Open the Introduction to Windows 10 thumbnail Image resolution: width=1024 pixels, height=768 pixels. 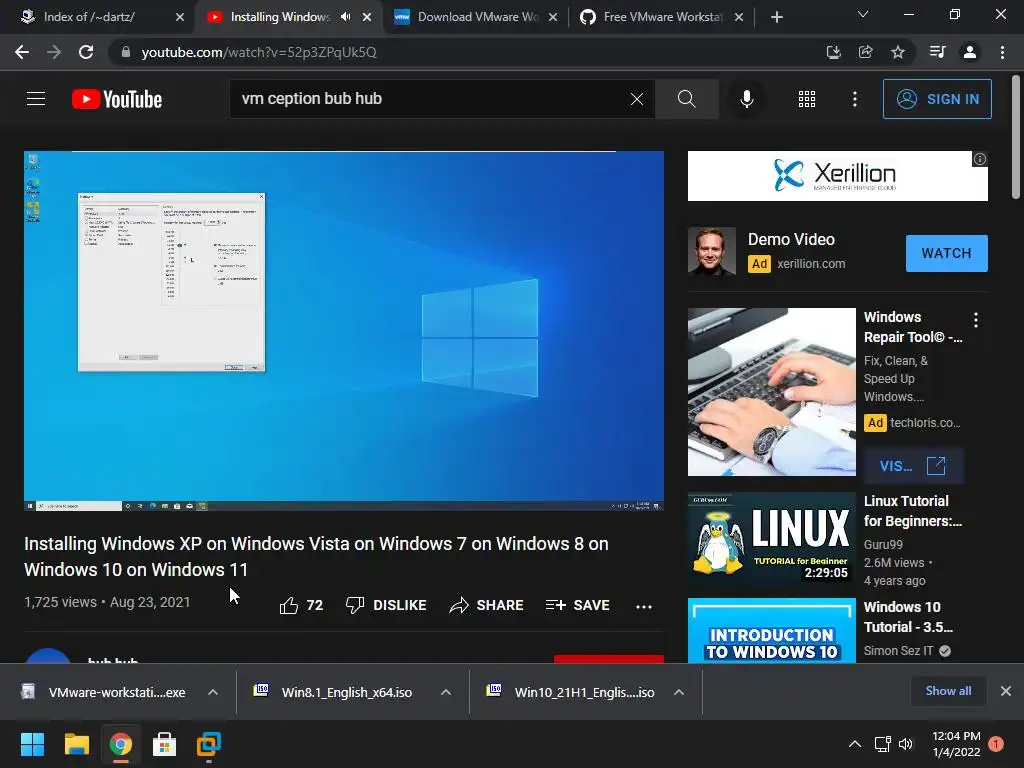pos(772,631)
